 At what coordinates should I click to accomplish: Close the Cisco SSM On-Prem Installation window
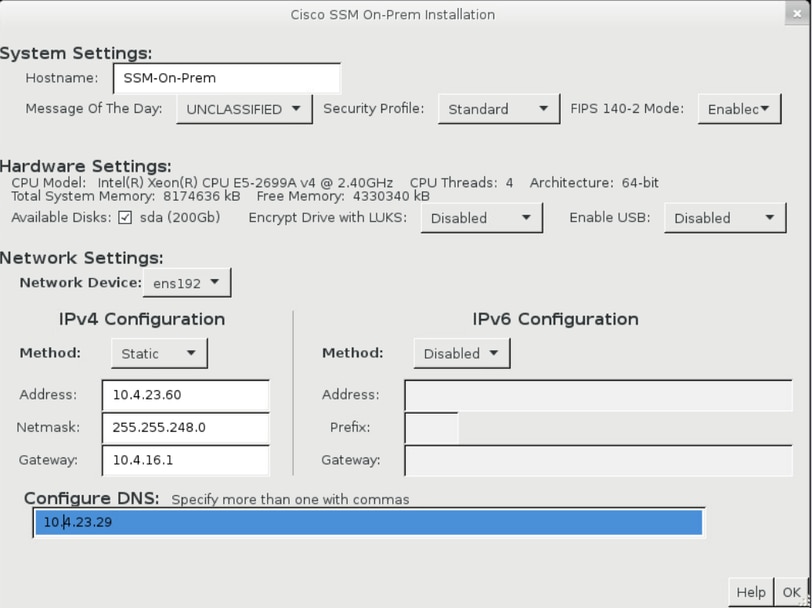796,14
